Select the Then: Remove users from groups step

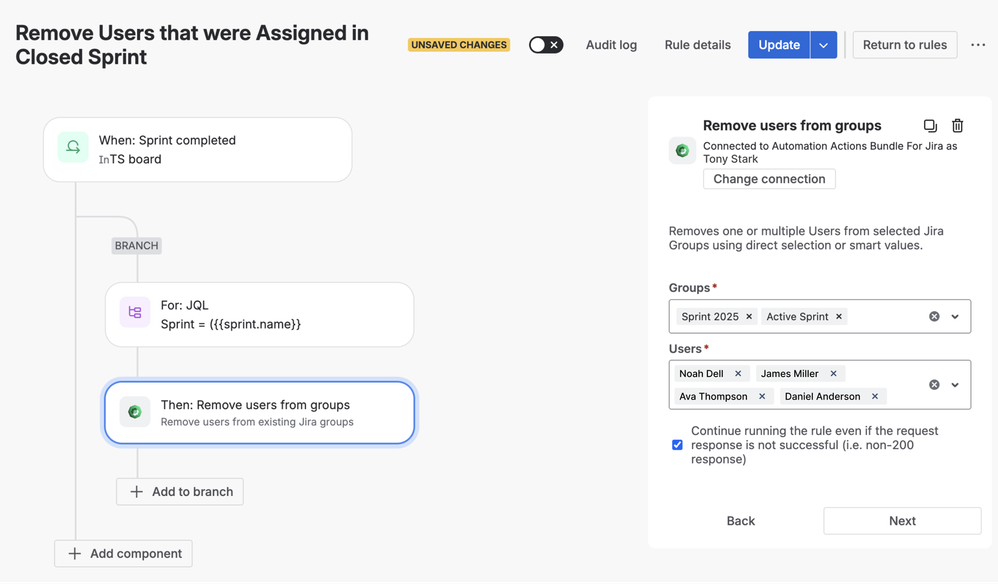259,412
